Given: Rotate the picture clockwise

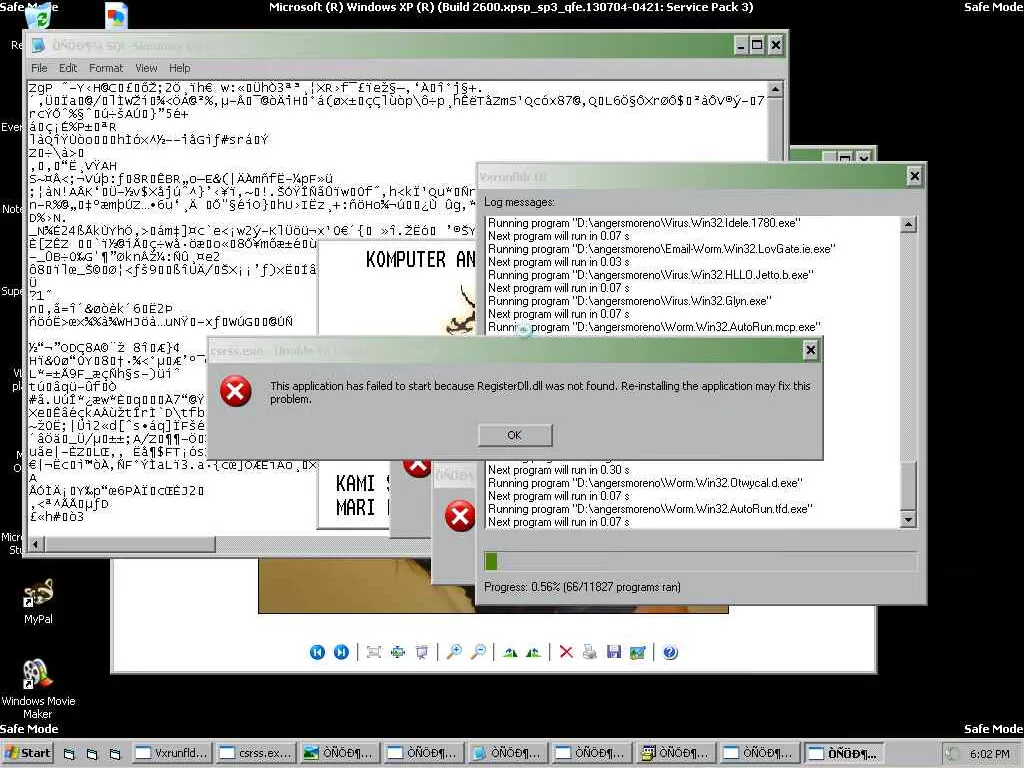Looking at the screenshot, I should [x=511, y=652].
